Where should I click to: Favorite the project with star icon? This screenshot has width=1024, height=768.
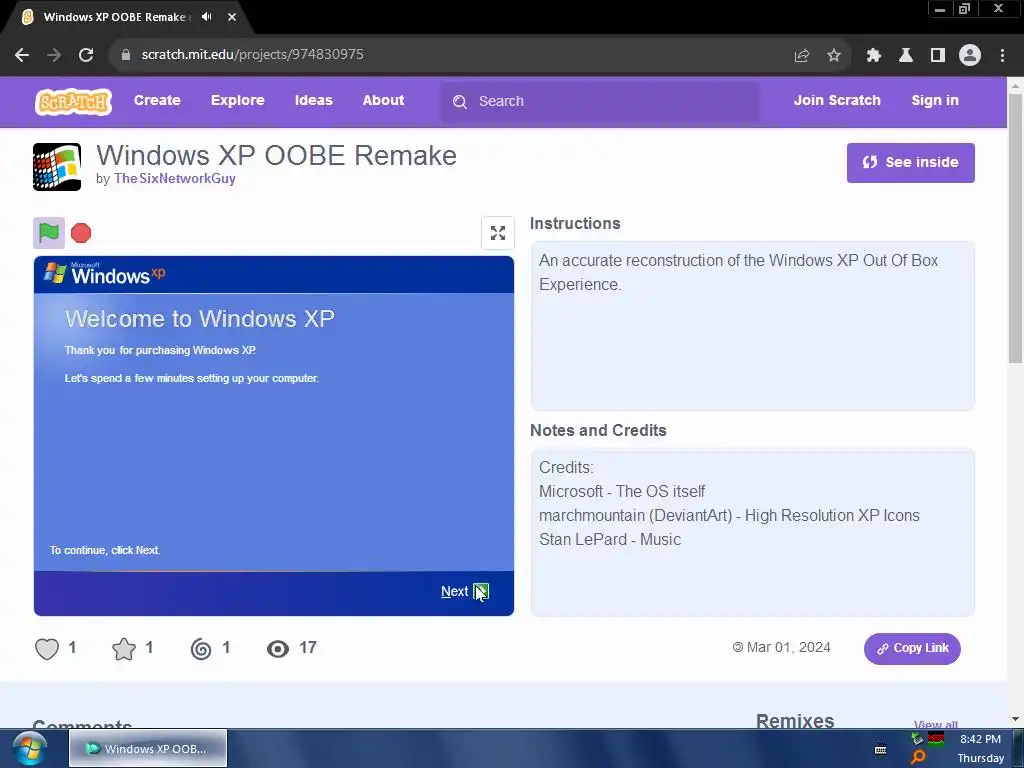click(124, 648)
